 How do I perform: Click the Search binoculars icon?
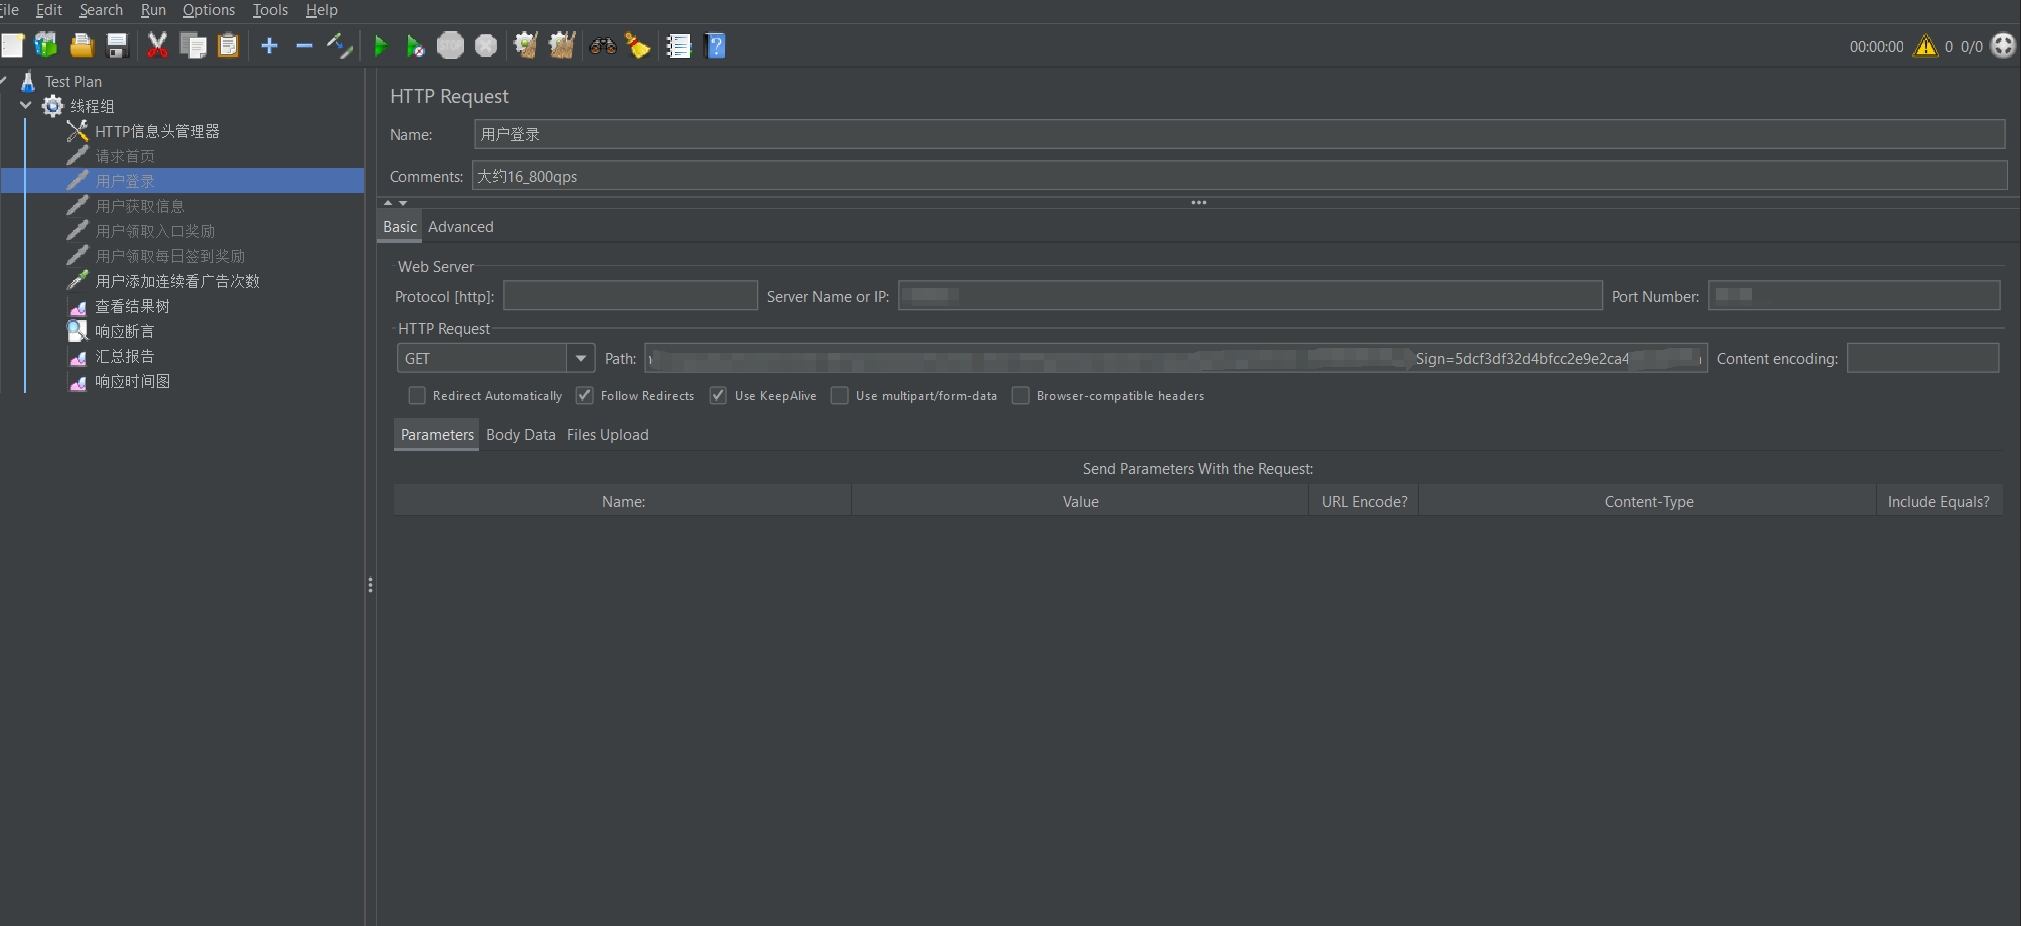point(603,46)
